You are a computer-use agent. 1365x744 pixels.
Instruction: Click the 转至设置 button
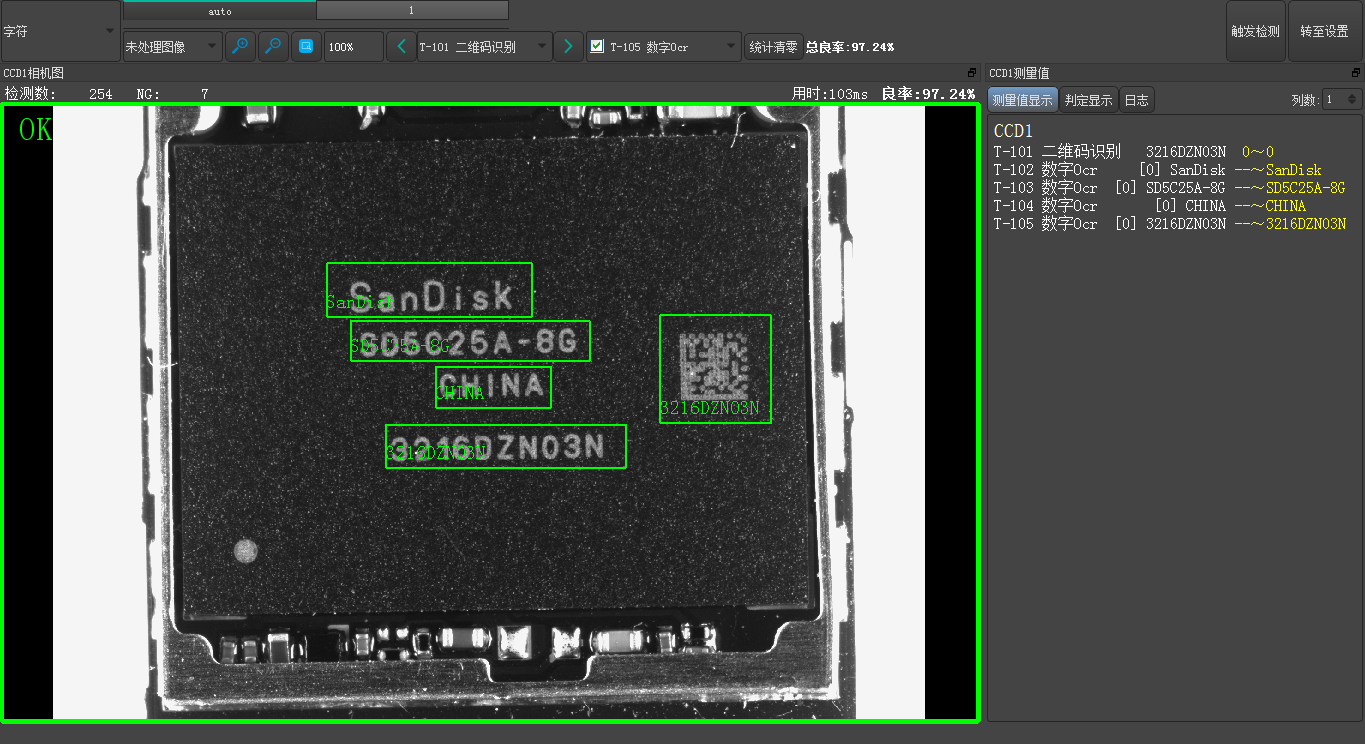click(x=1324, y=31)
